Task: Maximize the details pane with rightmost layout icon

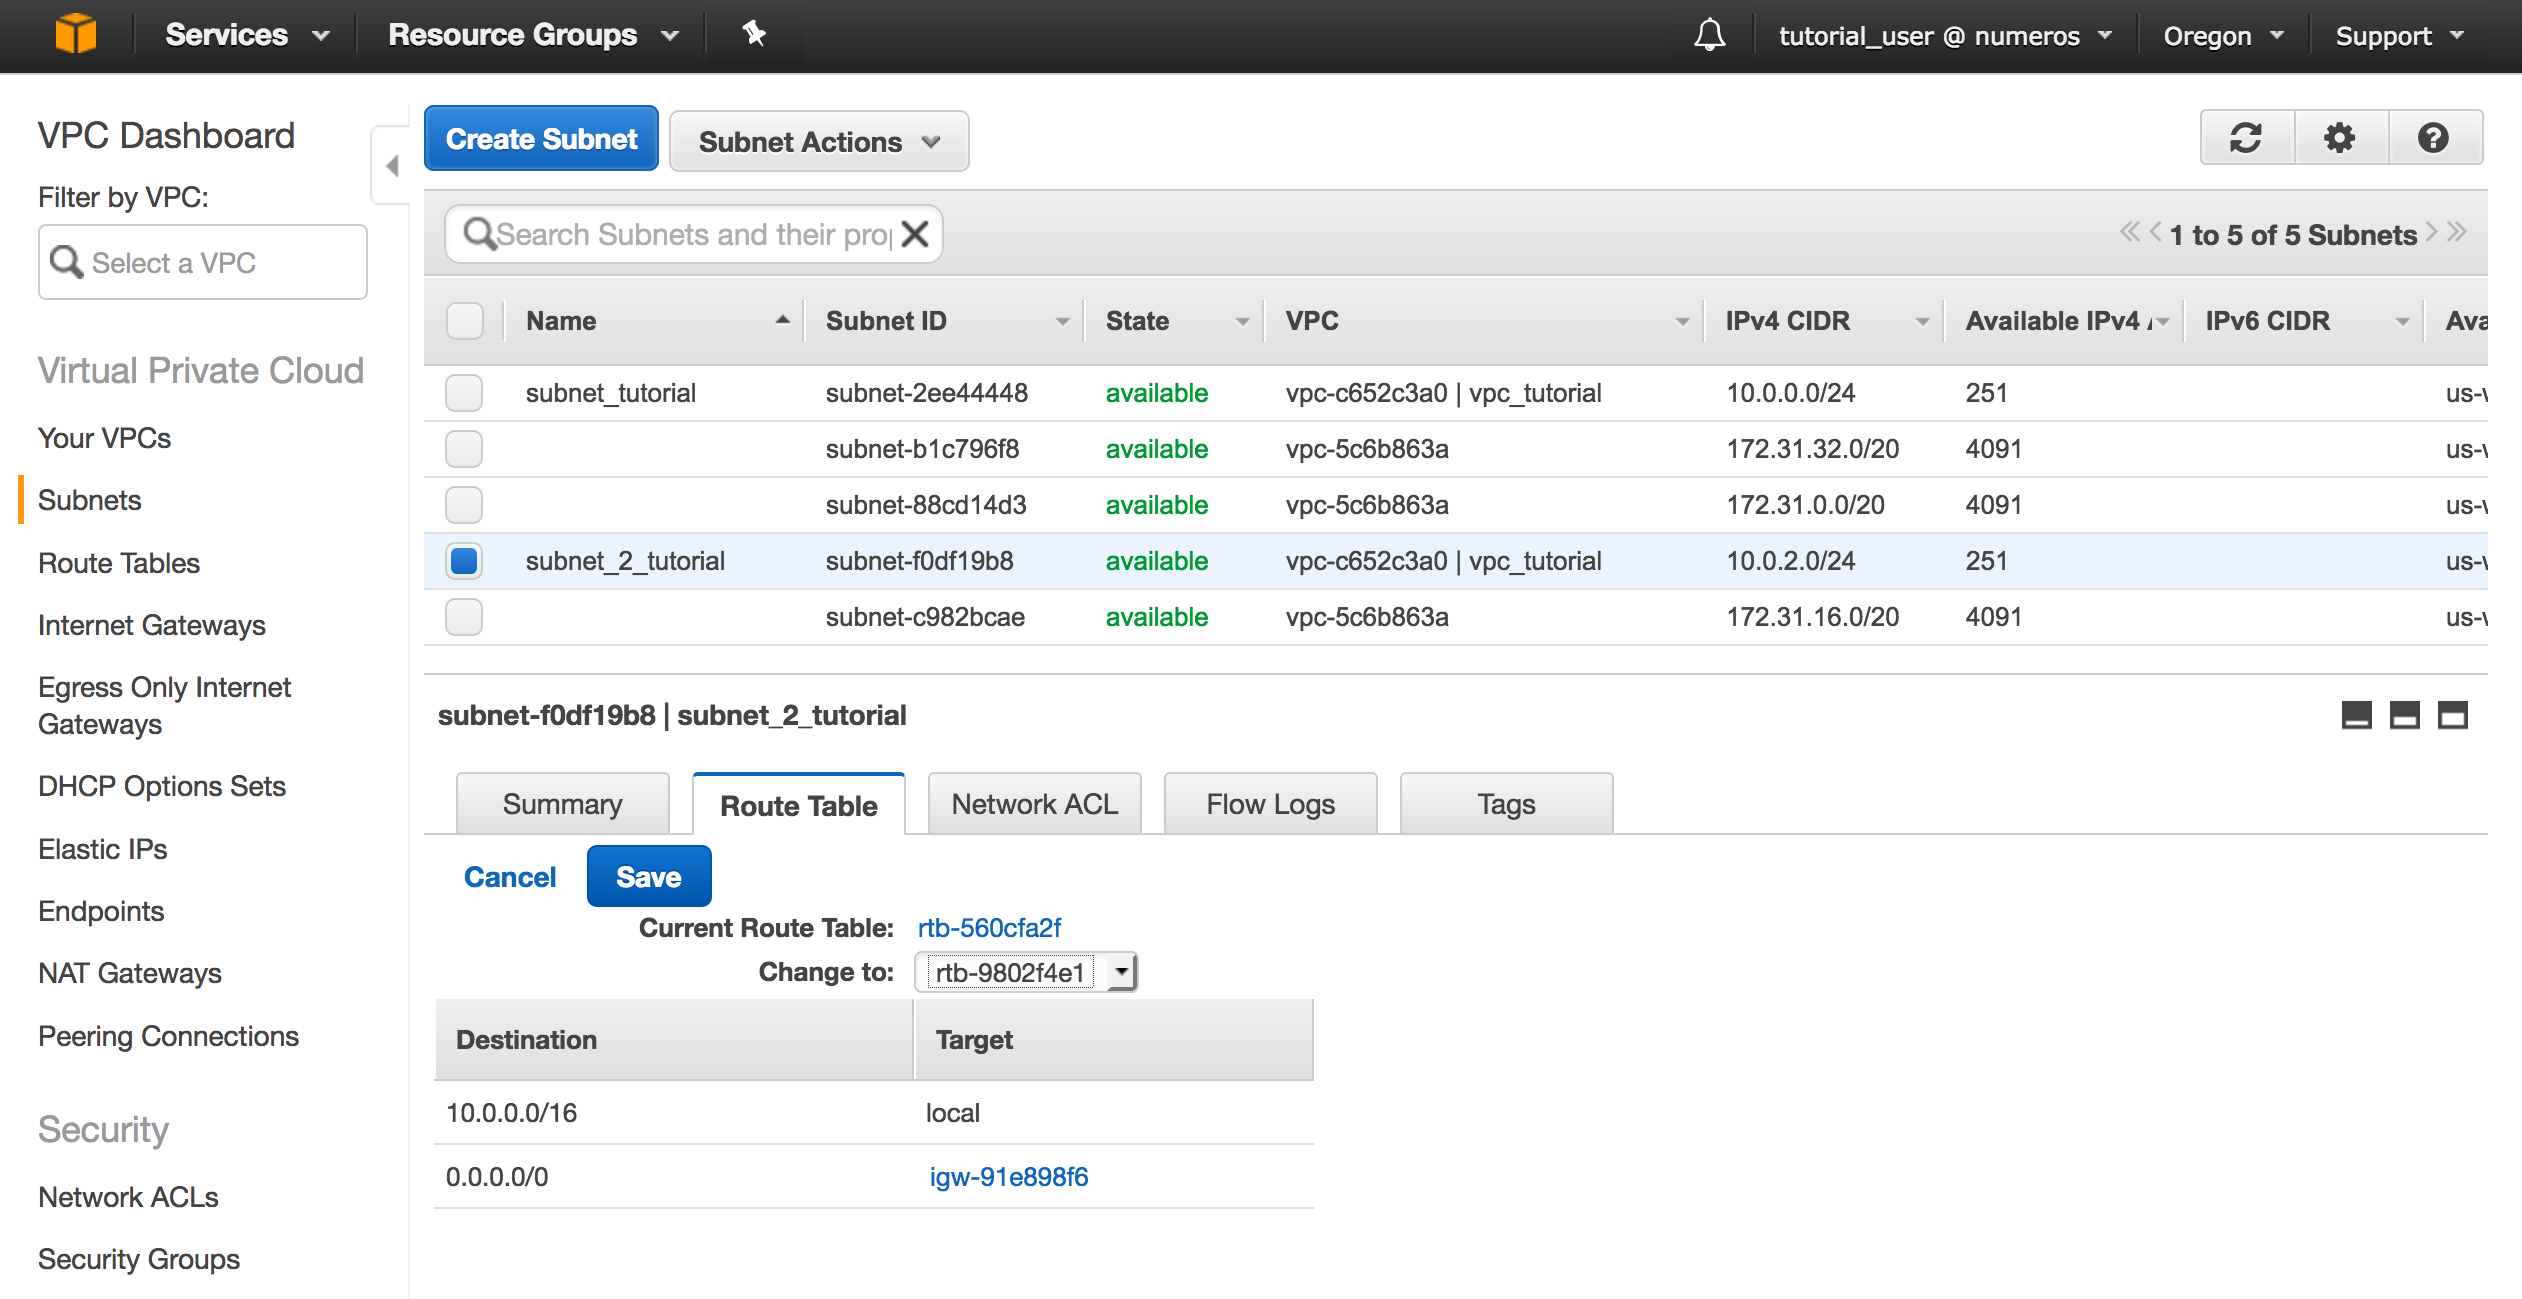Action: 2452,715
